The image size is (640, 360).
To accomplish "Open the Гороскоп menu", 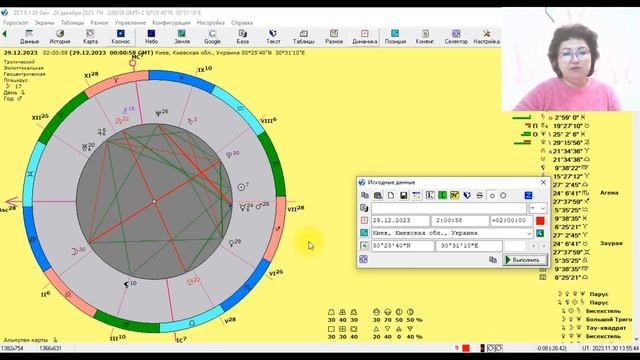I will pyautogui.click(x=16, y=23).
